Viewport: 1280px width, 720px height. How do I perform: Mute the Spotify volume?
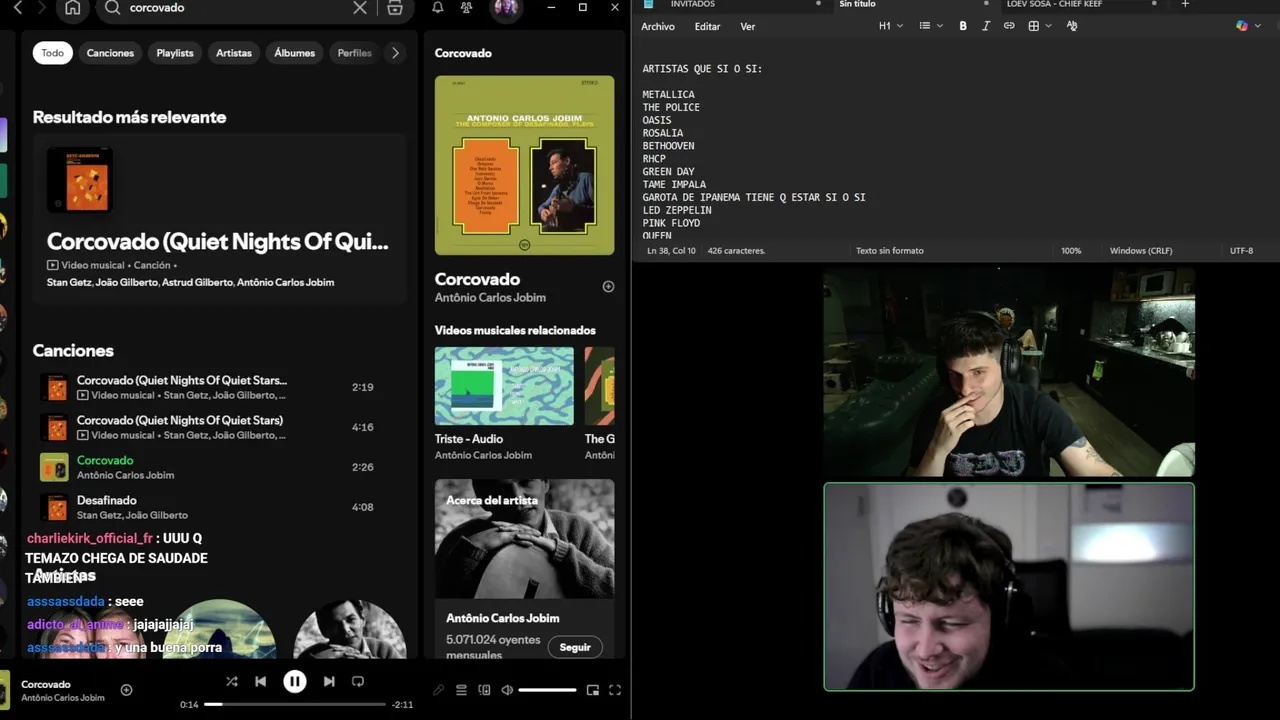[x=507, y=690]
